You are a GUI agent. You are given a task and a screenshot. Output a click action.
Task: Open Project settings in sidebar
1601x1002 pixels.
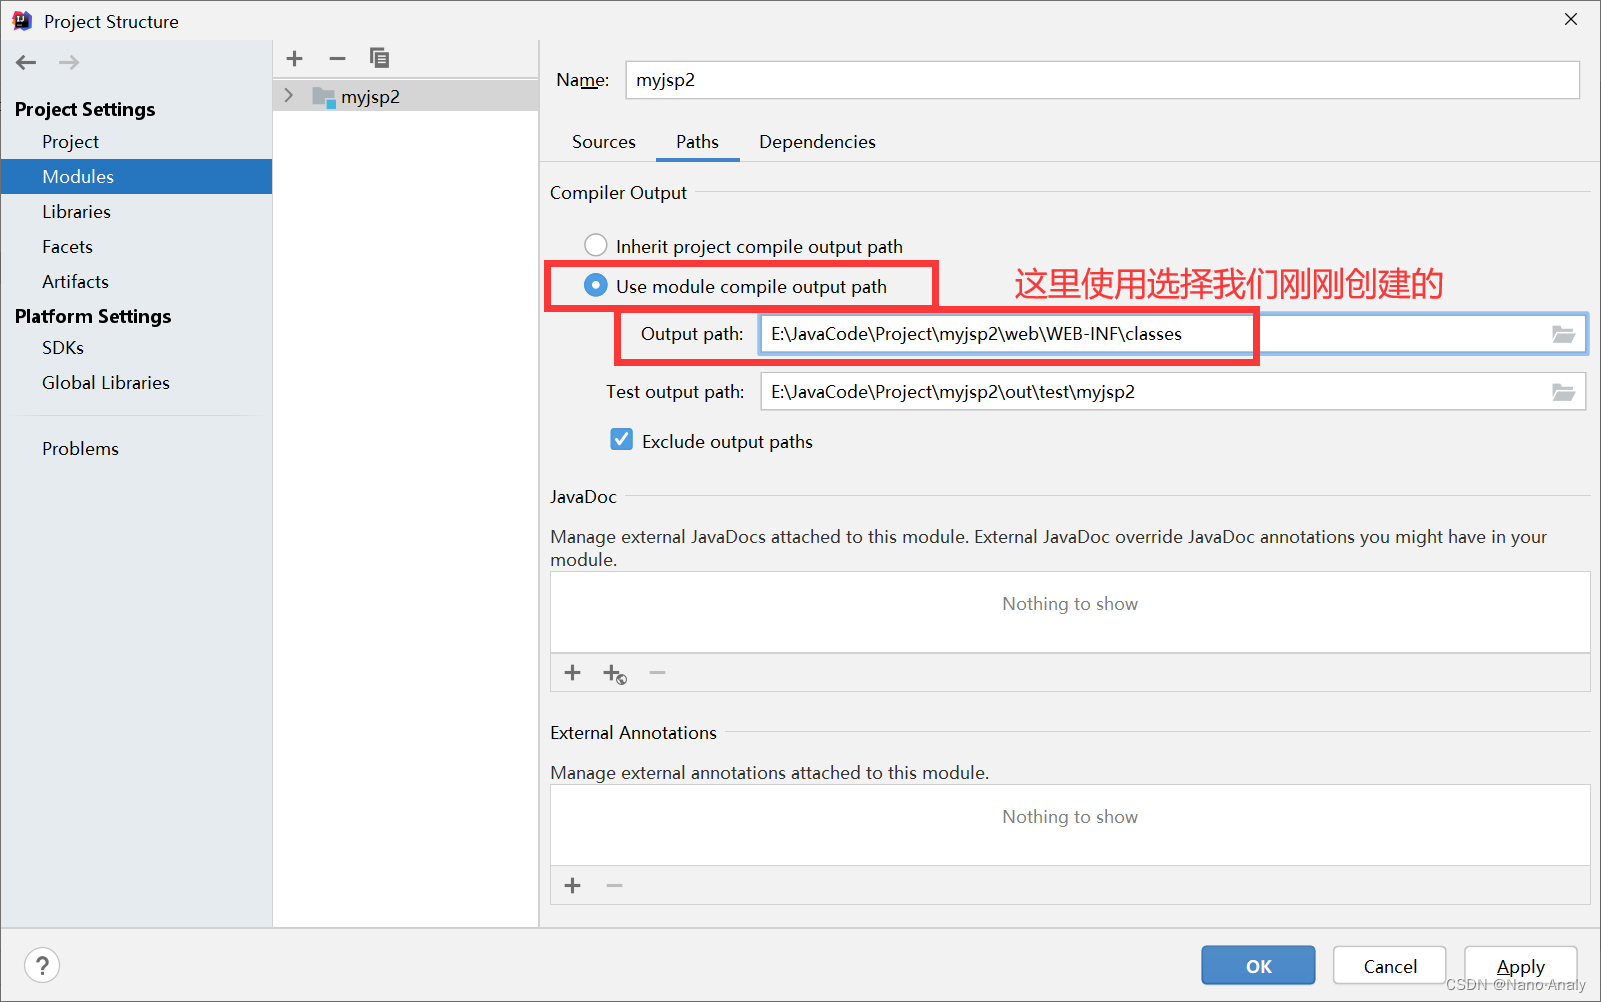pos(136,142)
